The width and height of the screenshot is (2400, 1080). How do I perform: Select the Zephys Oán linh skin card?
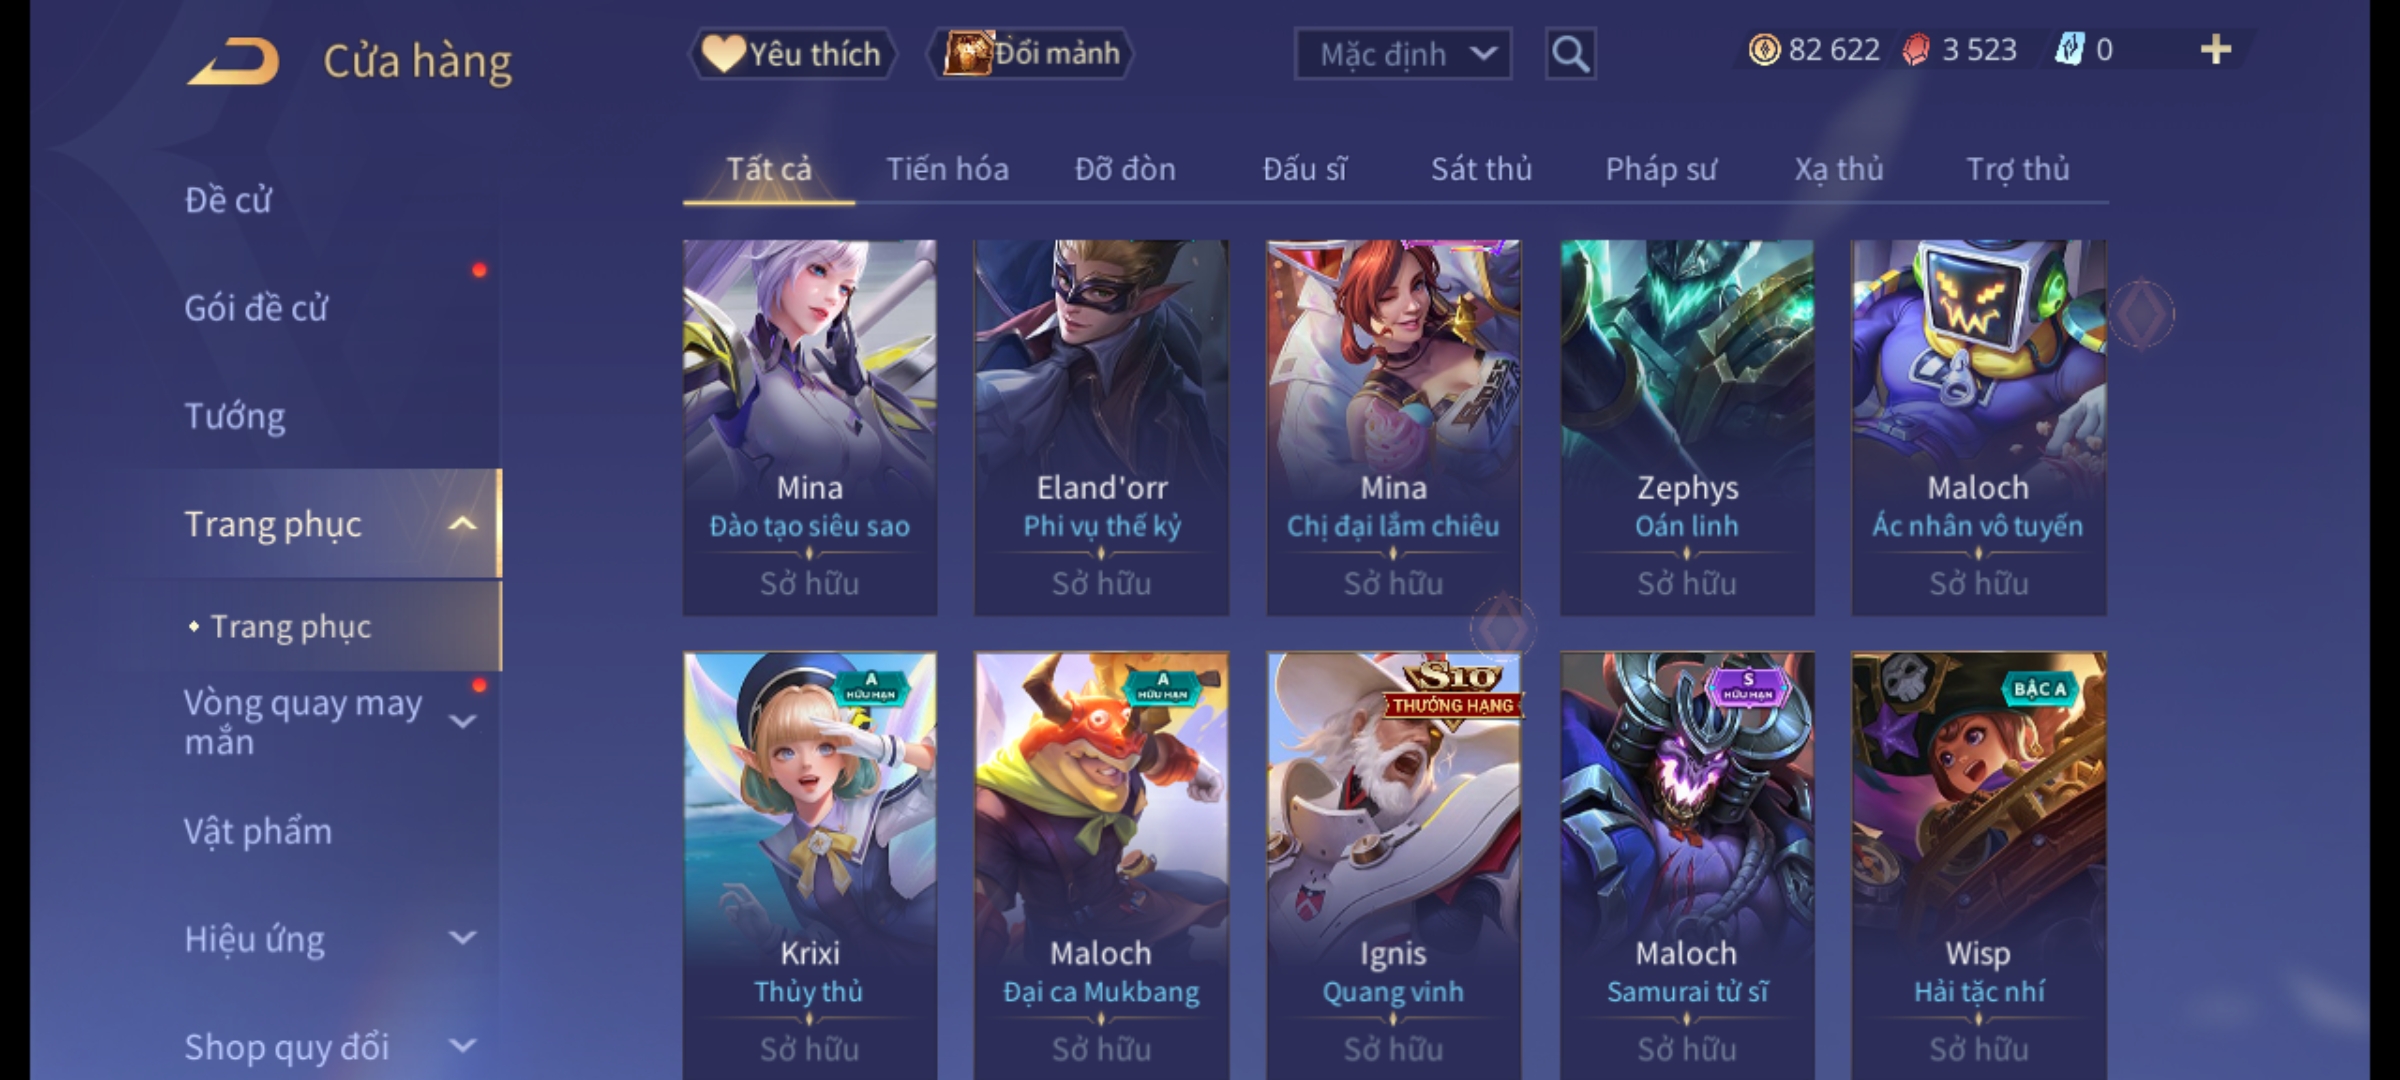click(1687, 427)
